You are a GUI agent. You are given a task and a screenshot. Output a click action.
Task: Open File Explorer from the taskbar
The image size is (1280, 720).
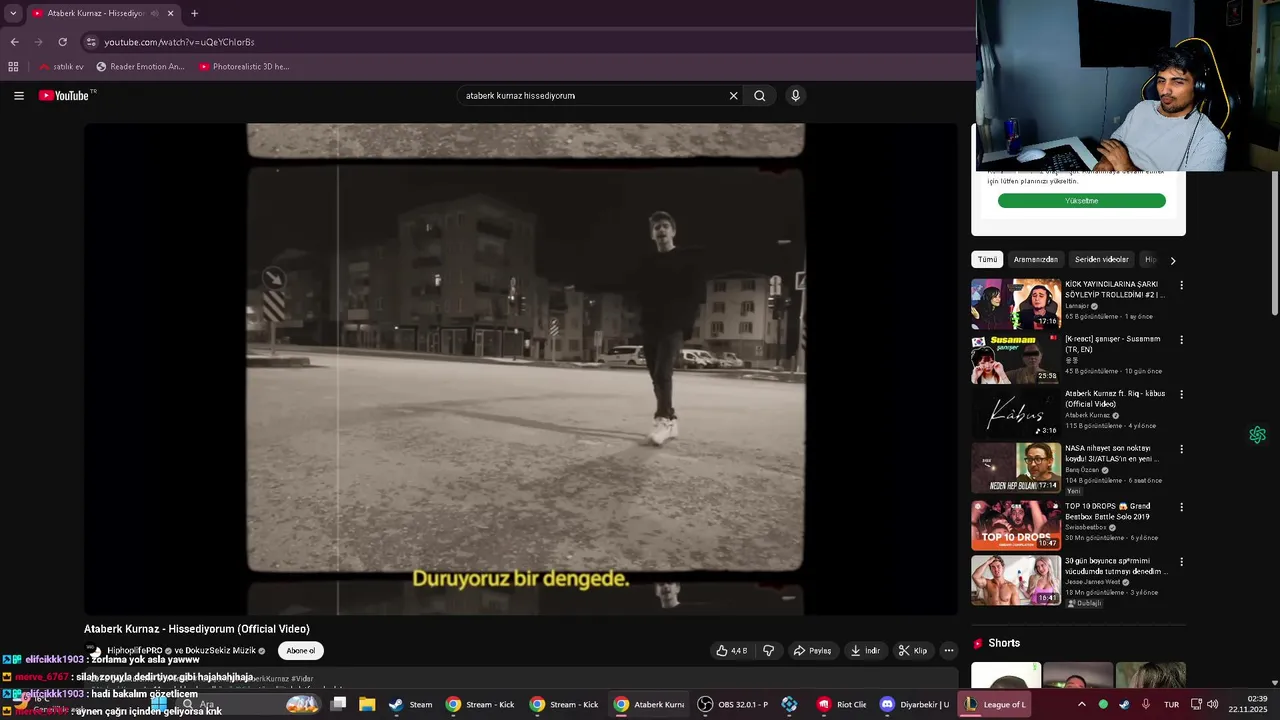367,704
